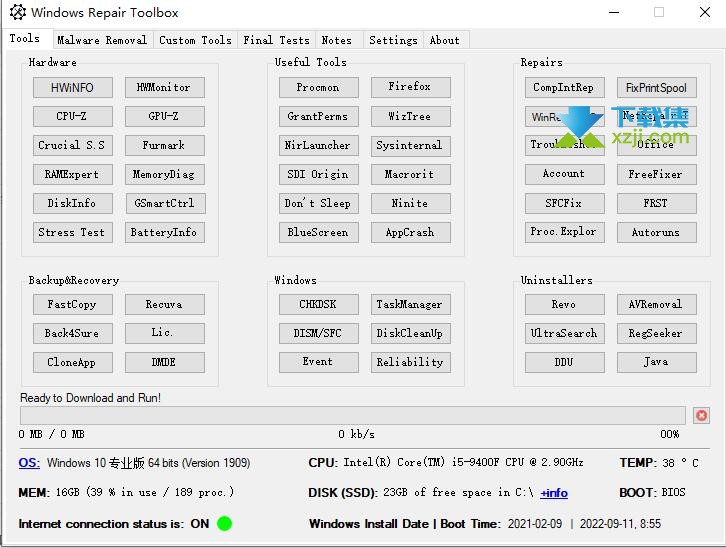Launch GSmartCtrl
This screenshot has height=548, width=726.
tap(164, 203)
